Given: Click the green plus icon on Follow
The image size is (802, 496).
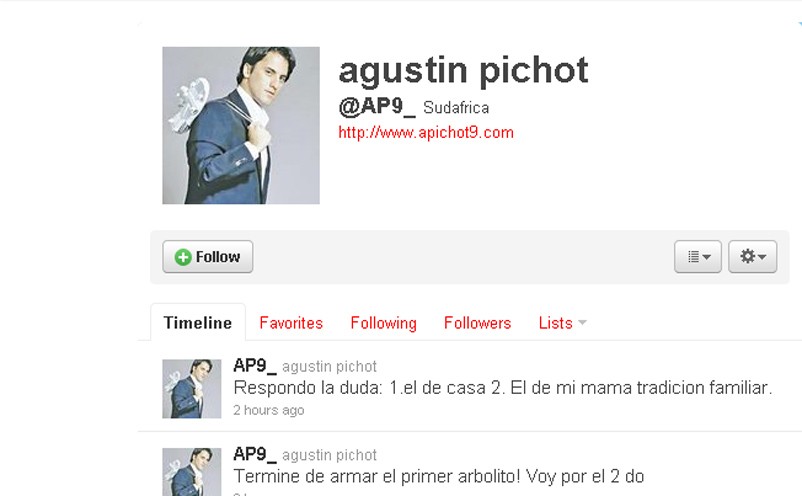Looking at the screenshot, I should pyautogui.click(x=183, y=257).
